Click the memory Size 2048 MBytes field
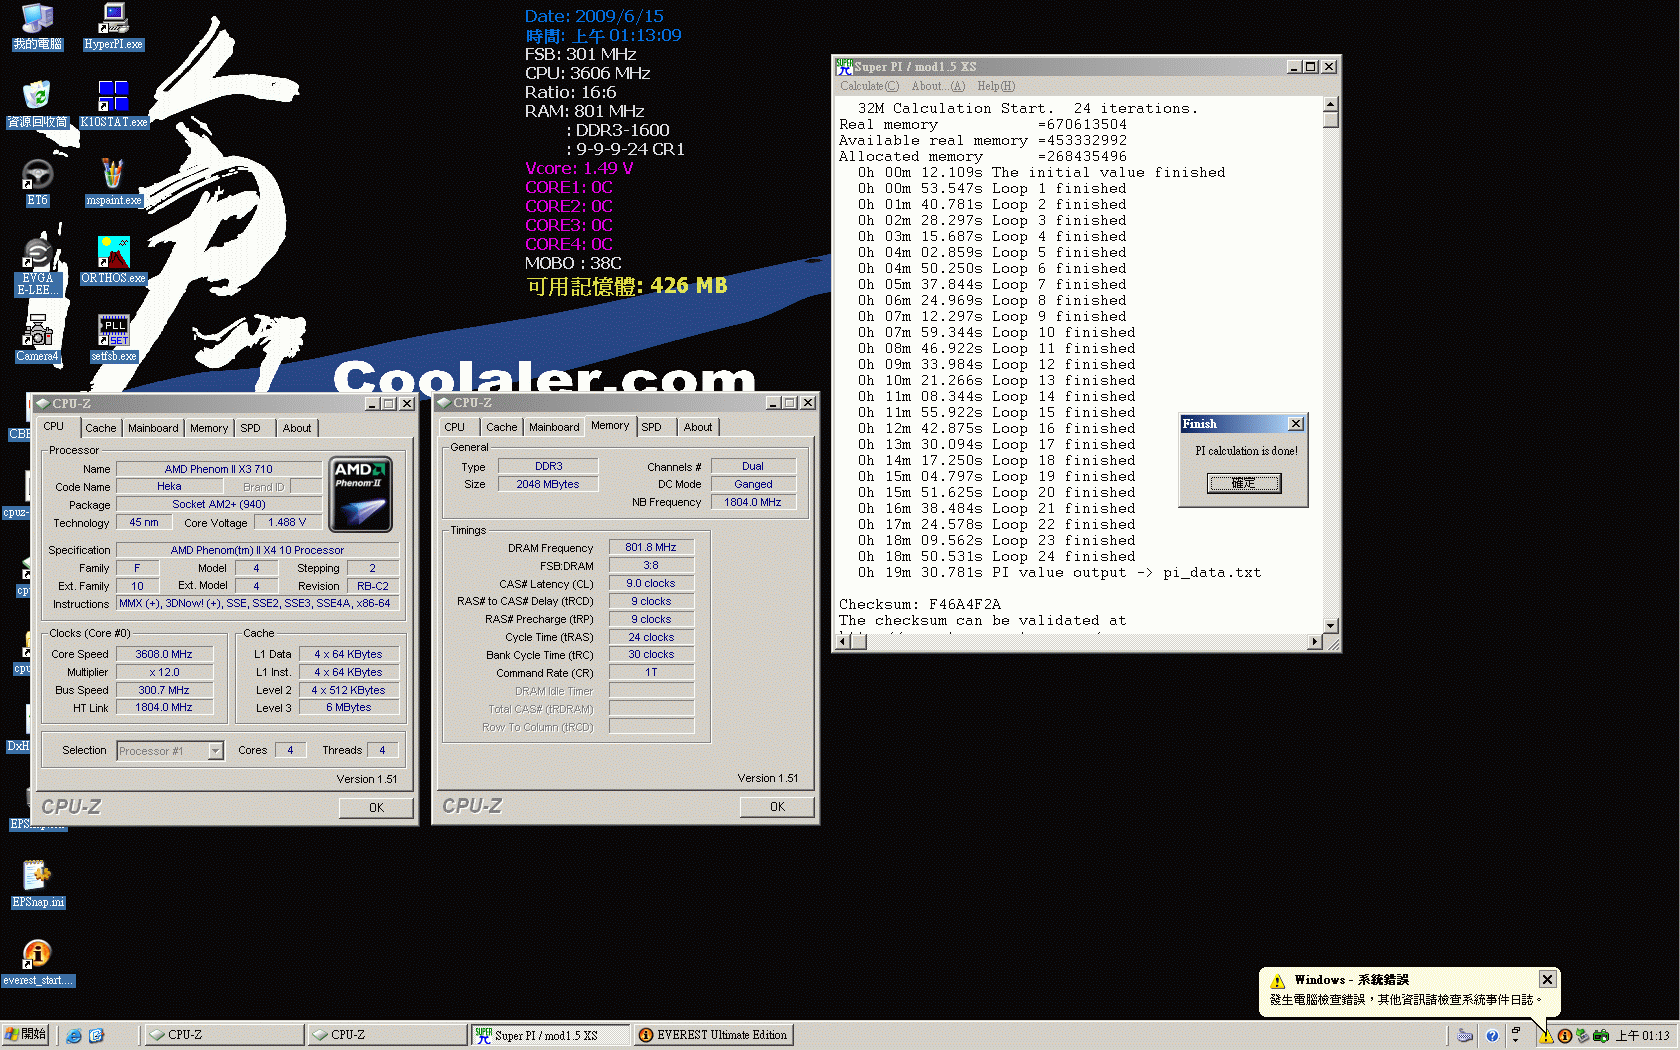 (548, 484)
